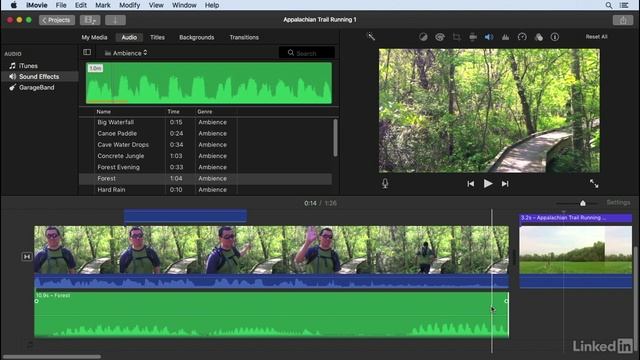Open Spotlight search in menu bar
The width and height of the screenshot is (640, 360).
pyautogui.click(x=609, y=5)
